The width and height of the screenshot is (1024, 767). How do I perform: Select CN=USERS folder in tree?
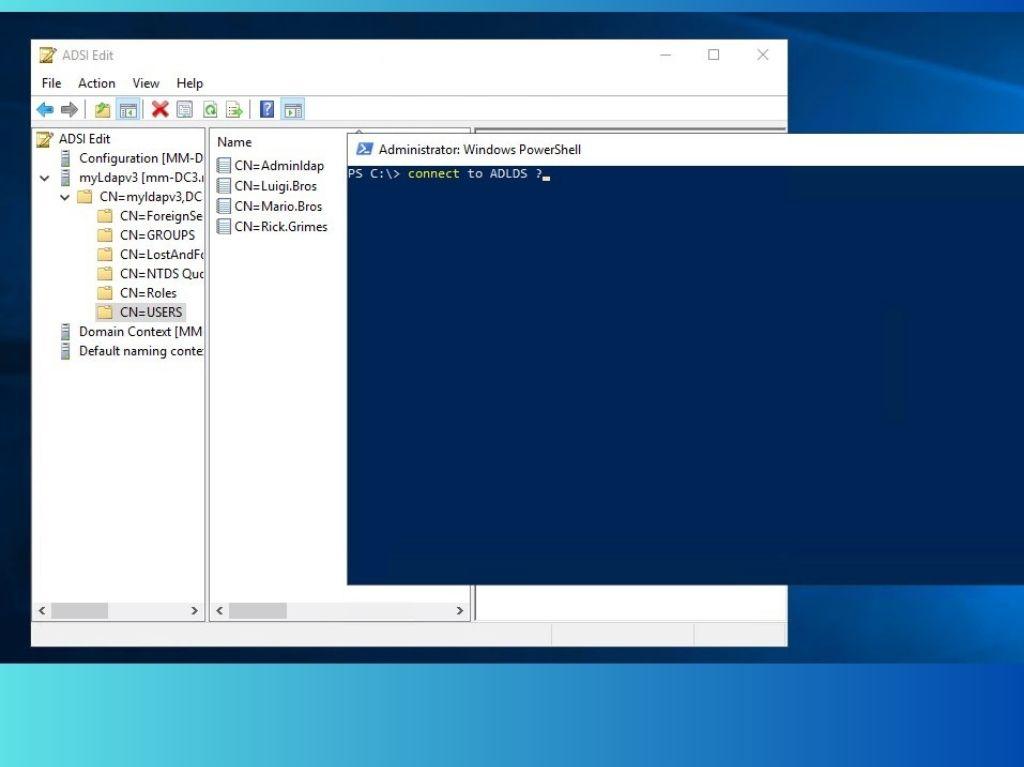coord(151,312)
